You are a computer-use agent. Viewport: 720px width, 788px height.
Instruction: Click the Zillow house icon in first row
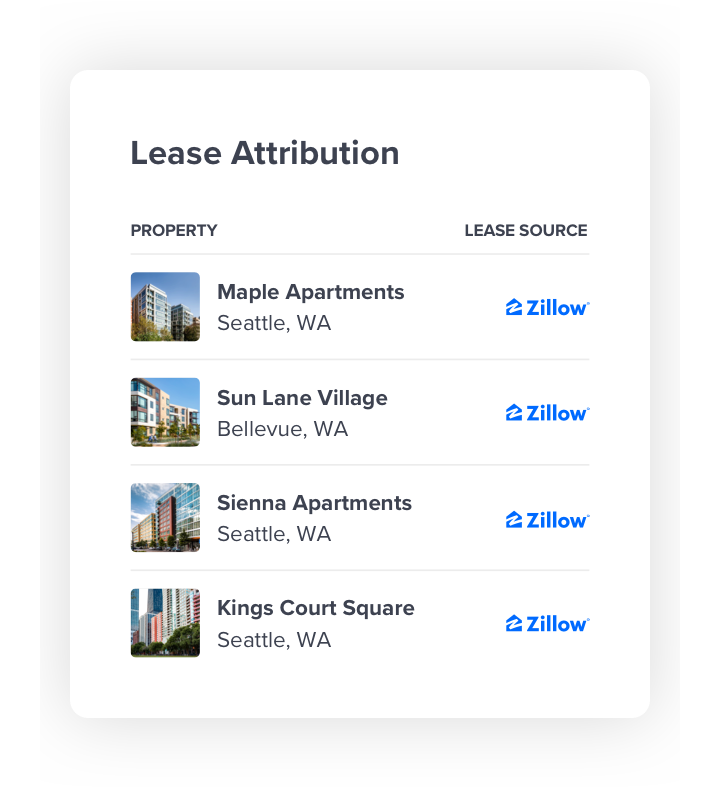[x=514, y=307]
